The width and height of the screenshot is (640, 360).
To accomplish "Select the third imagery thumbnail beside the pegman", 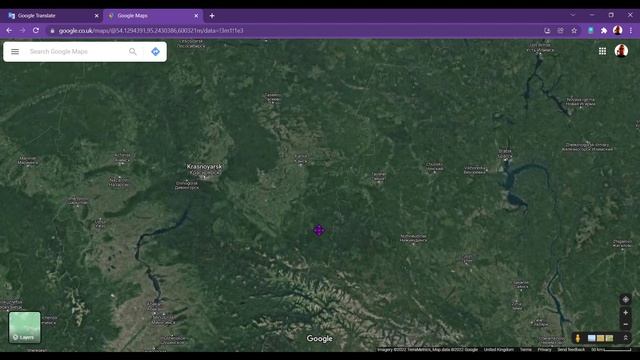I will (x=609, y=338).
